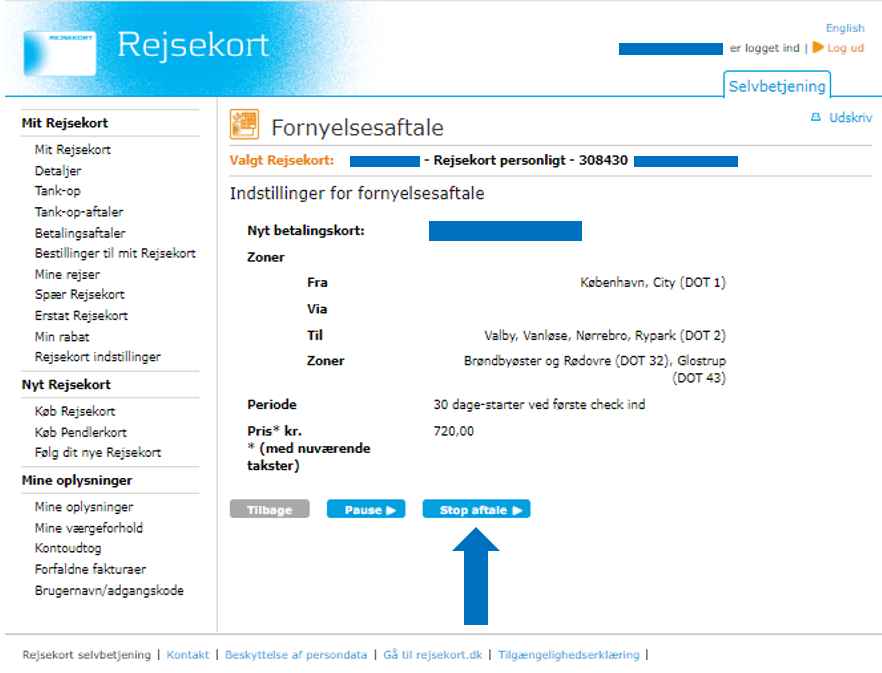Go to Brugernavn/adgangskode settings
Image resolution: width=882 pixels, height=673 pixels.
[109, 590]
